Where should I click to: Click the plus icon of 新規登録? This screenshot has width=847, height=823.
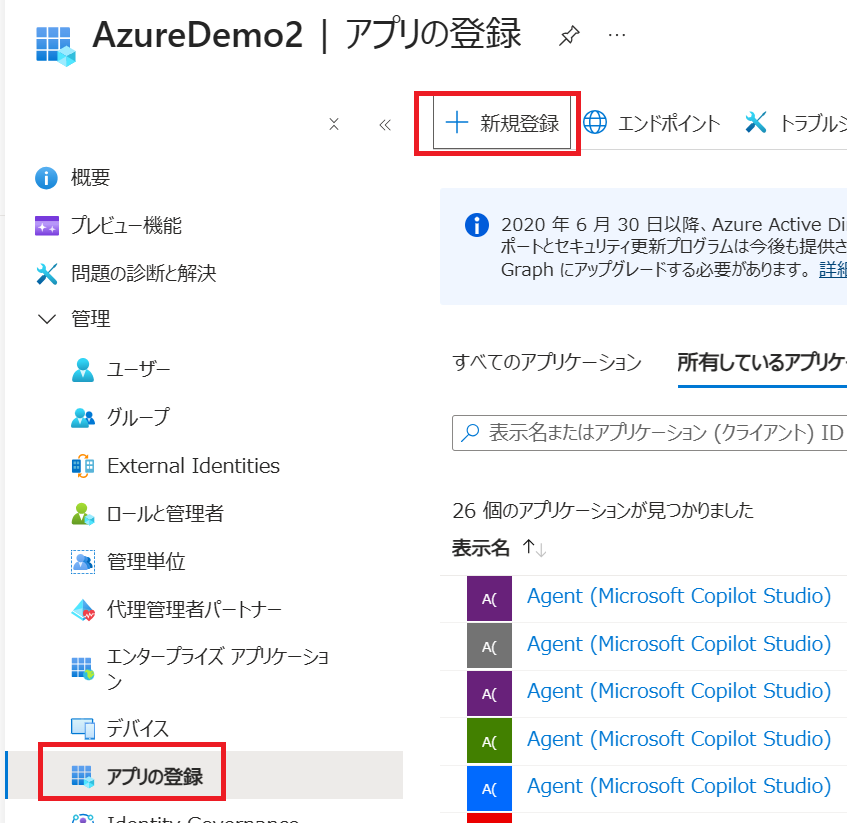tap(456, 123)
